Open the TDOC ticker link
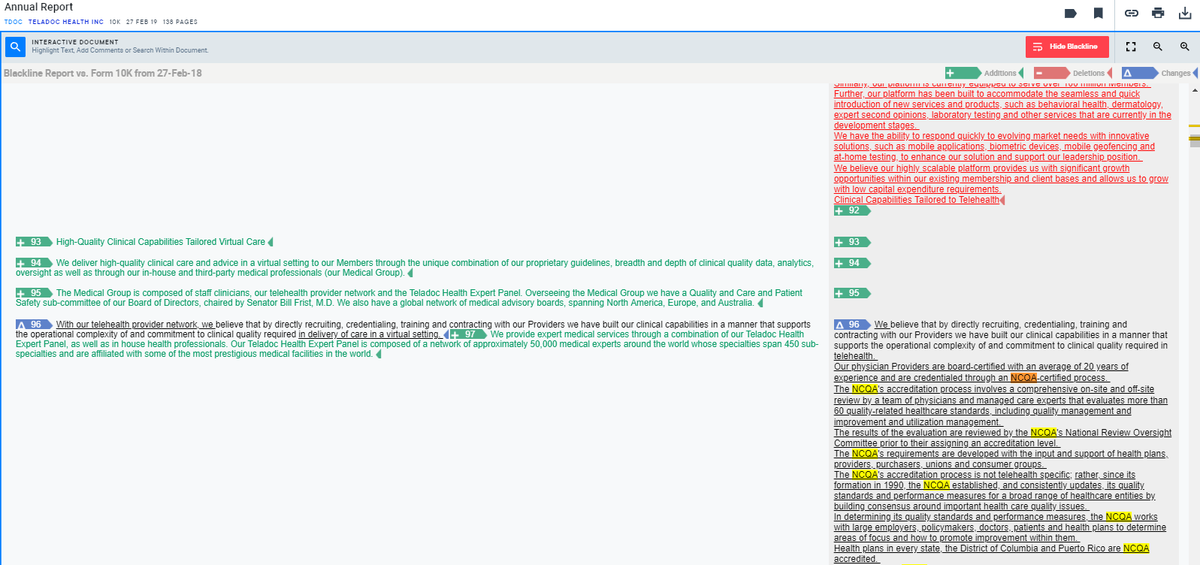 [x=13, y=22]
